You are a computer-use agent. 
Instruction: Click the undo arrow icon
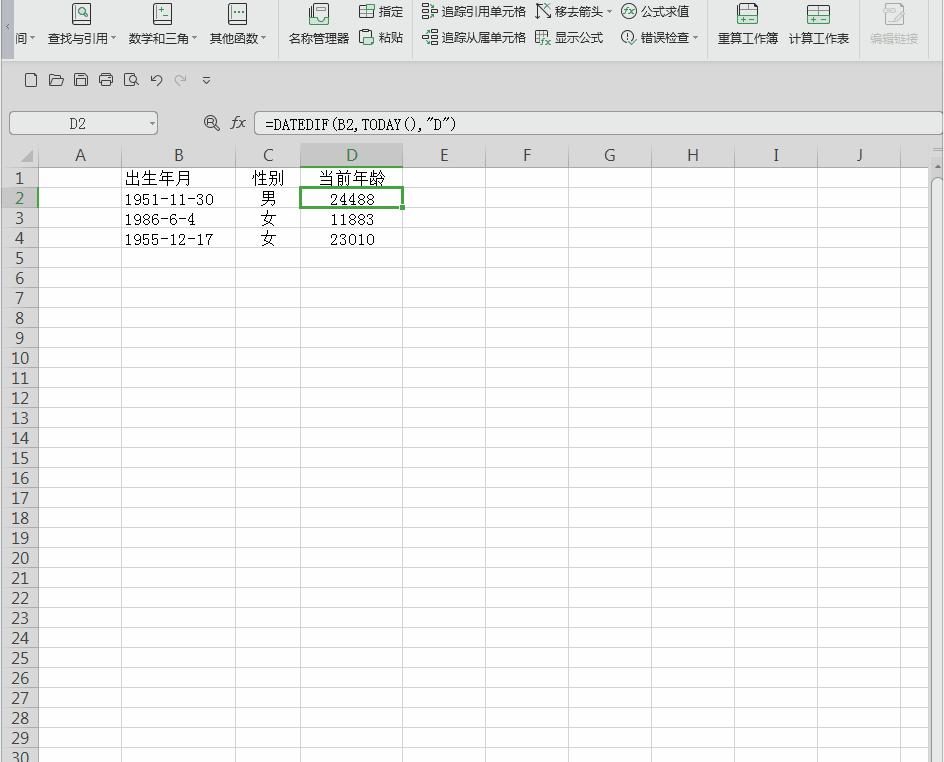tap(156, 80)
